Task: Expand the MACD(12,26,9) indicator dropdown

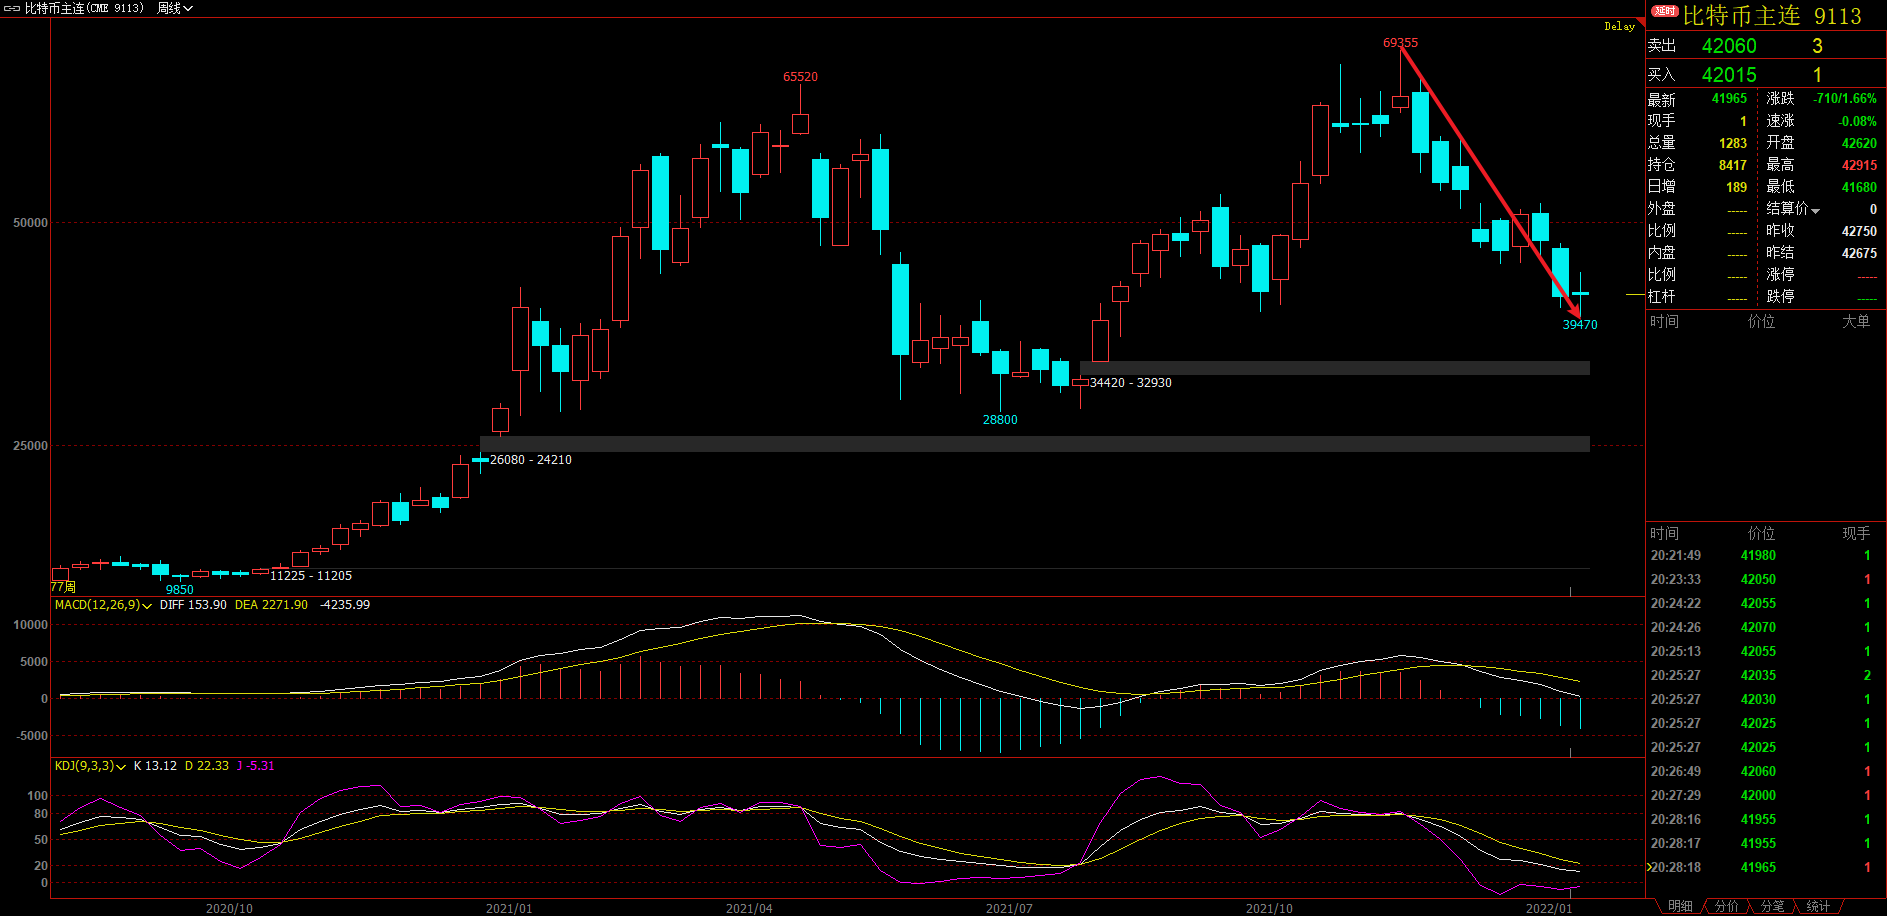Action: tap(147, 606)
